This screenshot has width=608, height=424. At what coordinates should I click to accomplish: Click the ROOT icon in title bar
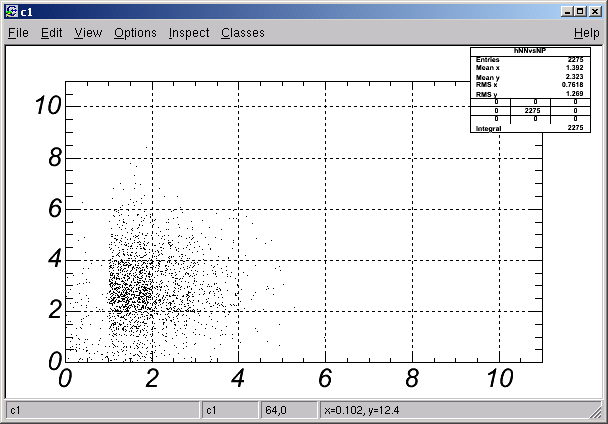(x=12, y=12)
